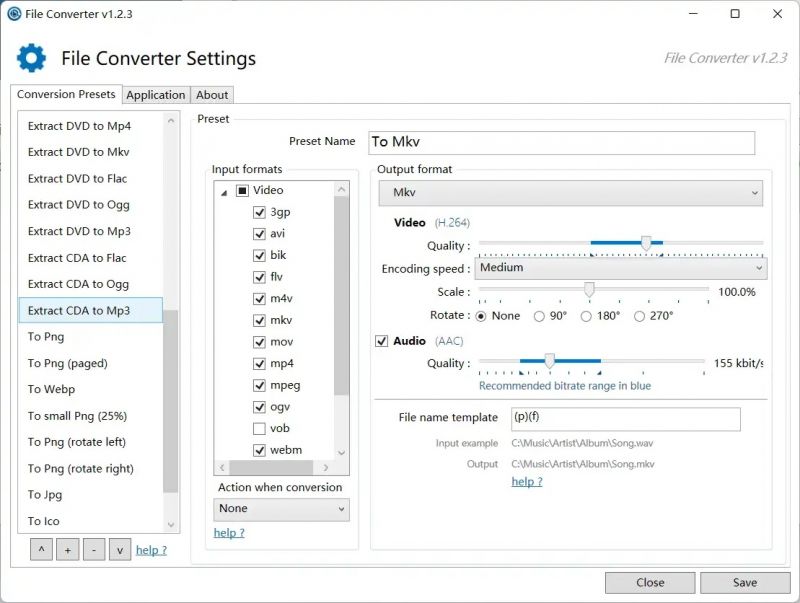
Task: Uncheck the m4v input format
Action: click(259, 298)
